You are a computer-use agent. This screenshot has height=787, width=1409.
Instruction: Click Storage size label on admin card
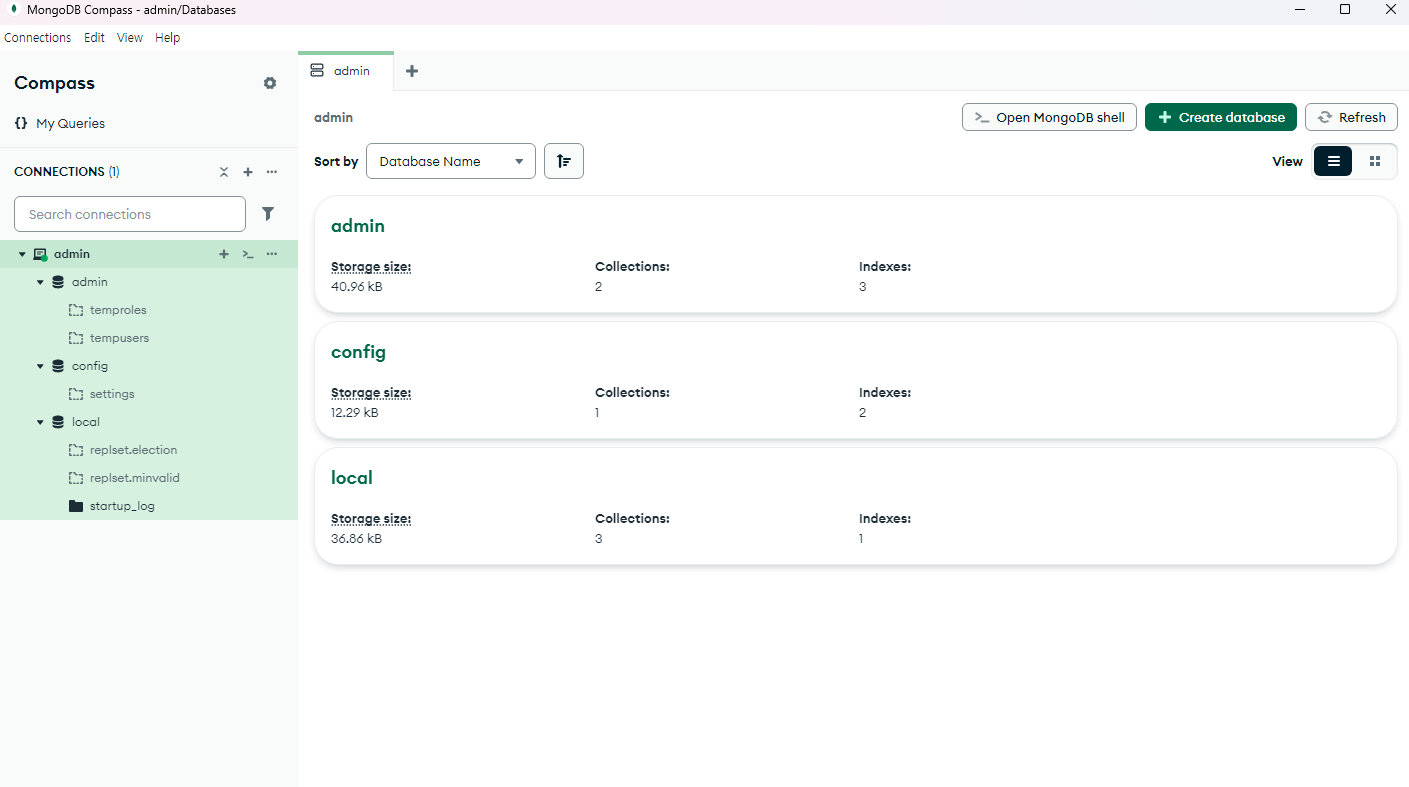371,267
